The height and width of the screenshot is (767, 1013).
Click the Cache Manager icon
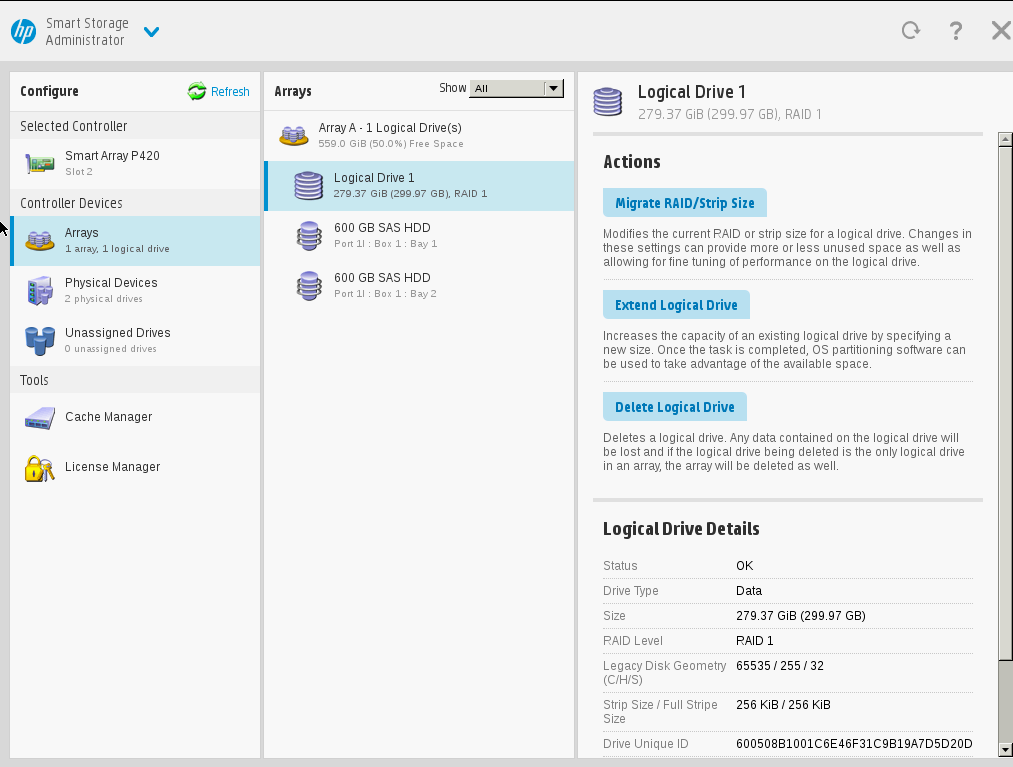(39, 418)
